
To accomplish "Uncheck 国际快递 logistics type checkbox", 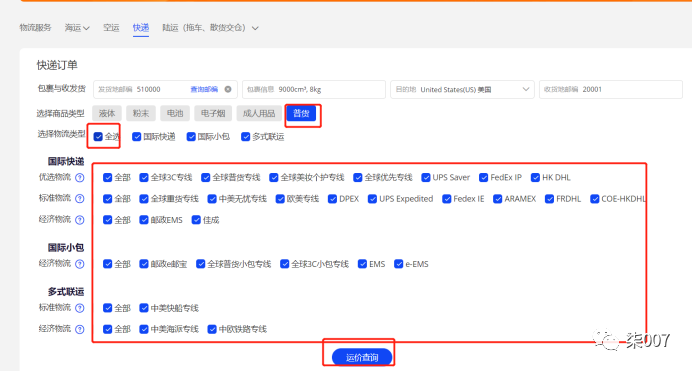I will 137,137.
